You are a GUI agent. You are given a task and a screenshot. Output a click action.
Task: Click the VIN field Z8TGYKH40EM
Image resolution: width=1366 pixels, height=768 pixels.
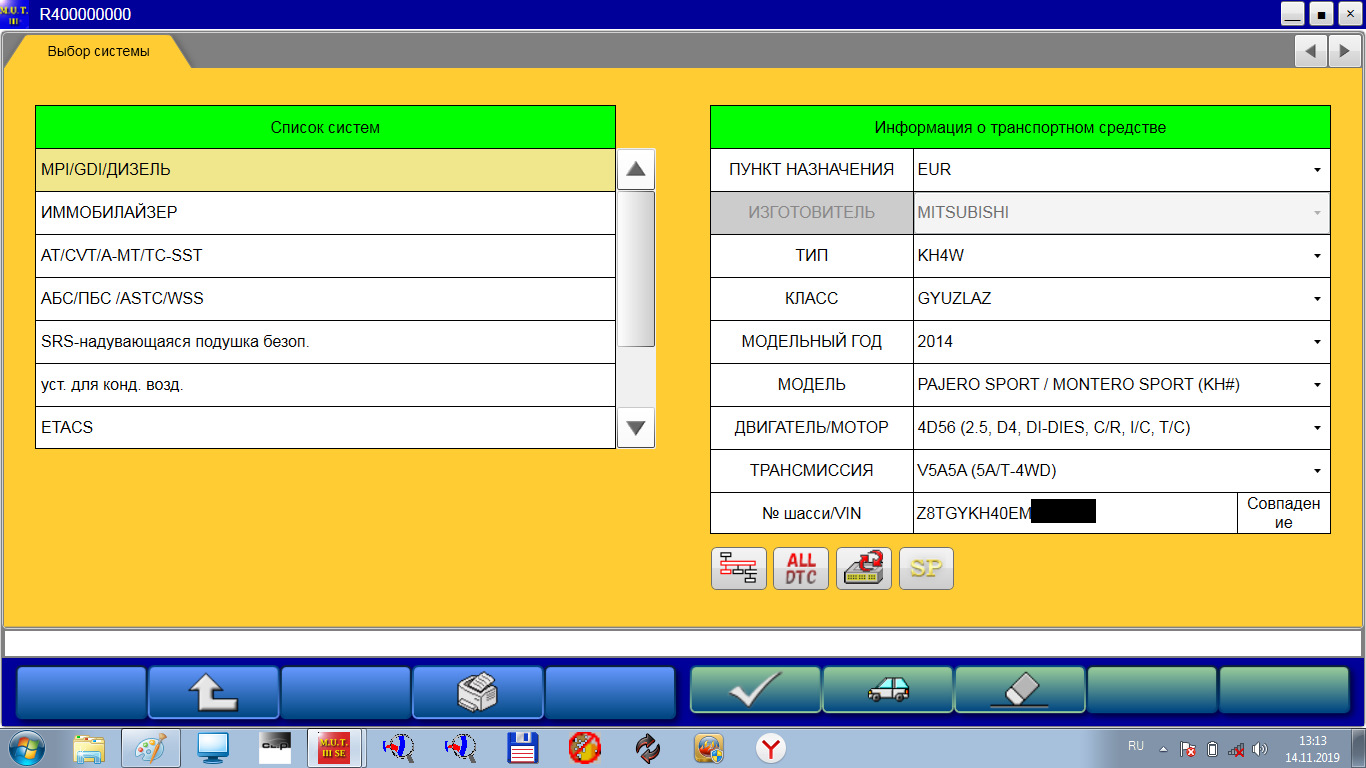click(1075, 513)
